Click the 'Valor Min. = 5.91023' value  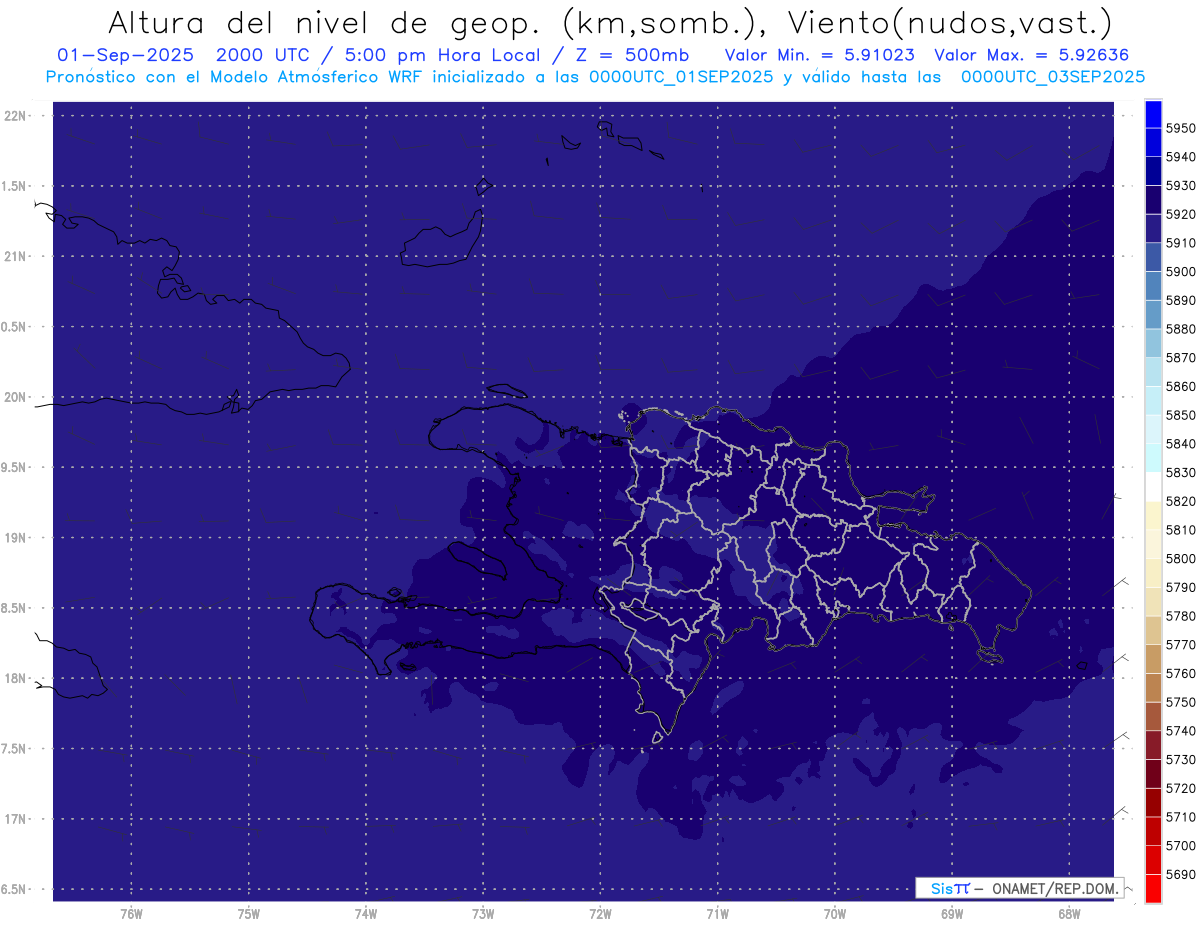tap(819, 54)
